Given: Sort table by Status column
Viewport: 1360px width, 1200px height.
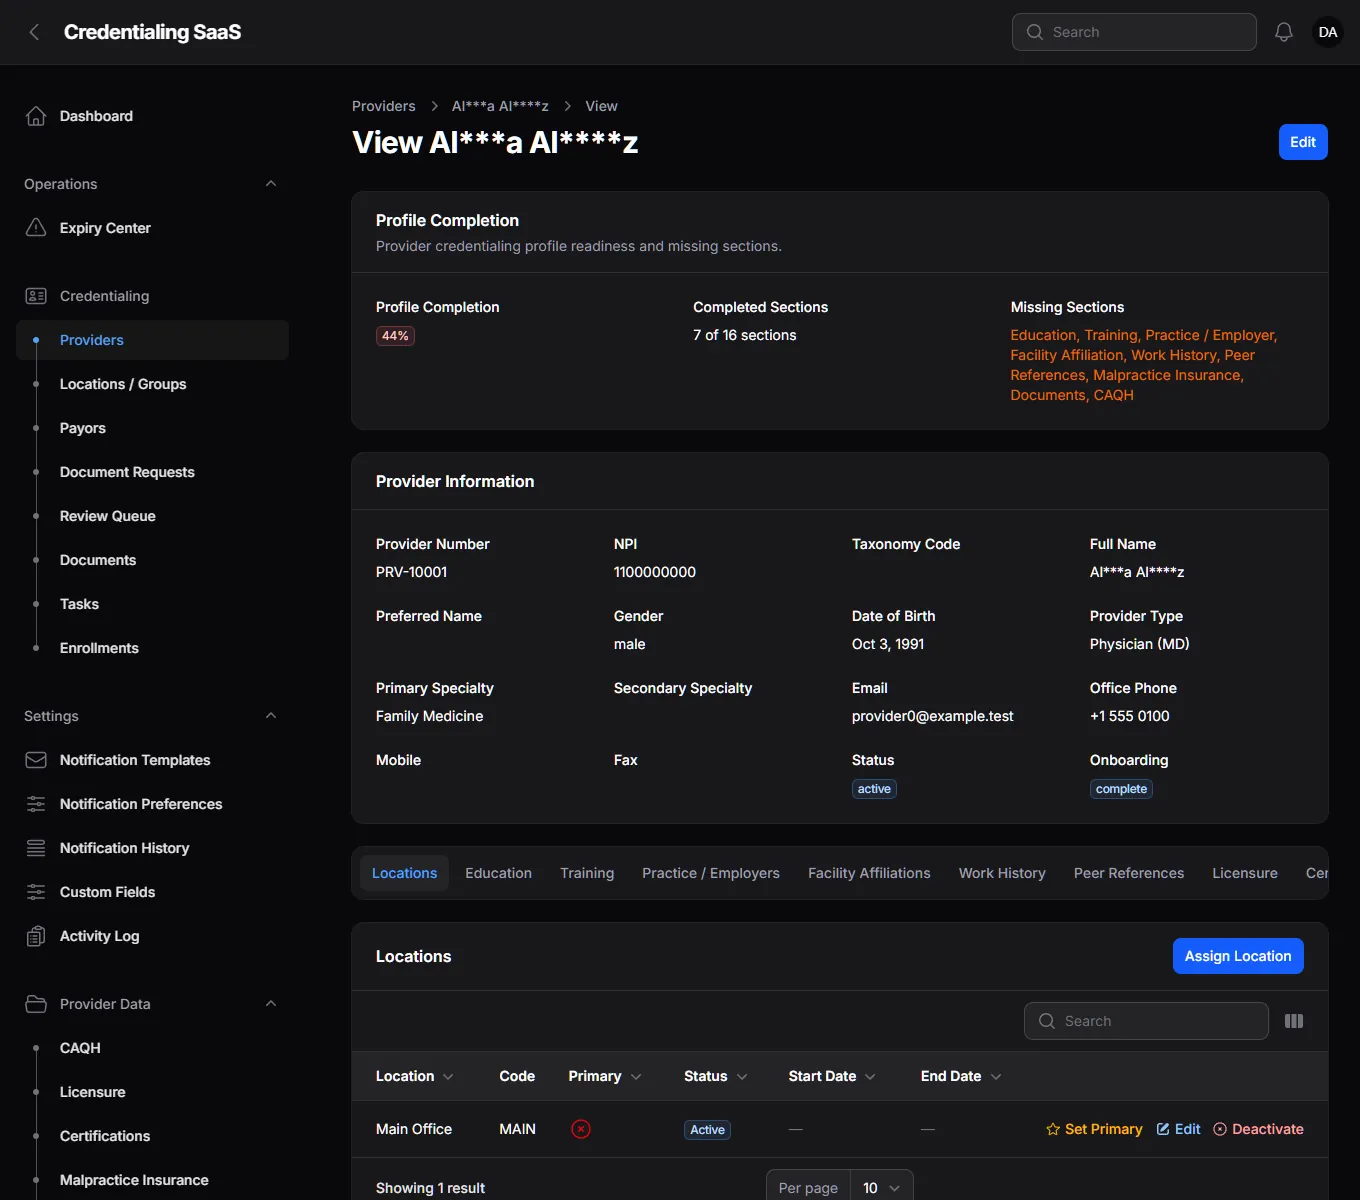Looking at the screenshot, I should coord(715,1076).
